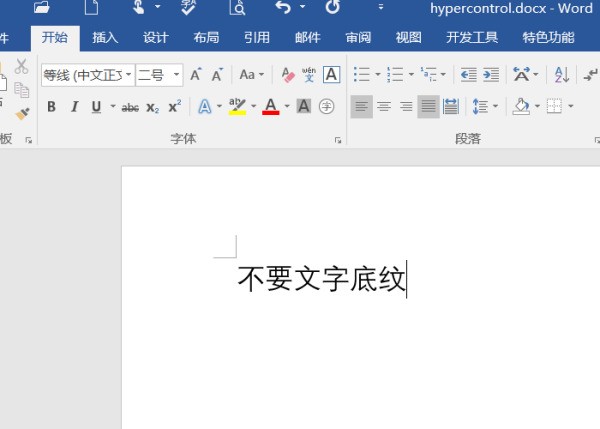Sort text A to Z icon
Image resolution: width=600 pixels, height=429 pixels.
coord(562,75)
